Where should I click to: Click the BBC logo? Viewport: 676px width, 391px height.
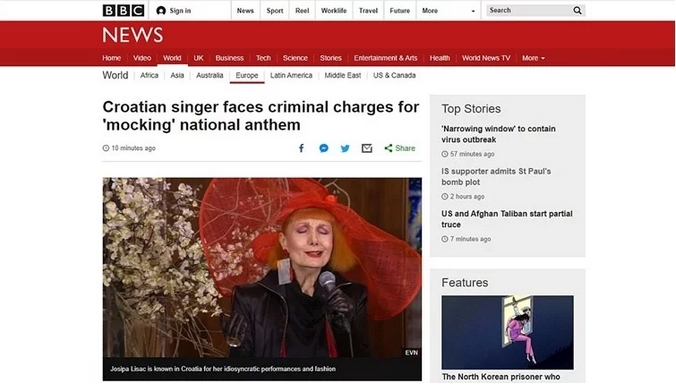point(123,10)
